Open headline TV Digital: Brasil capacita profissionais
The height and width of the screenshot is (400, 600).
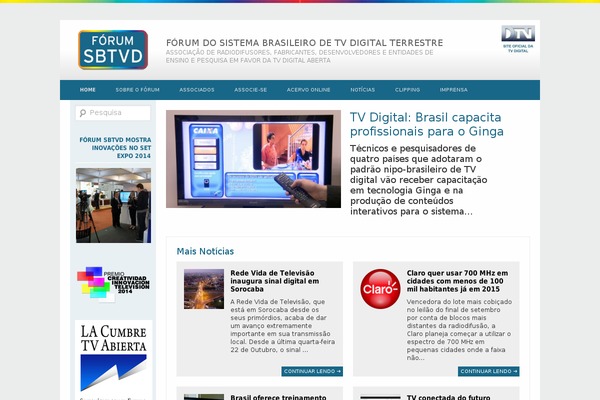(426, 124)
